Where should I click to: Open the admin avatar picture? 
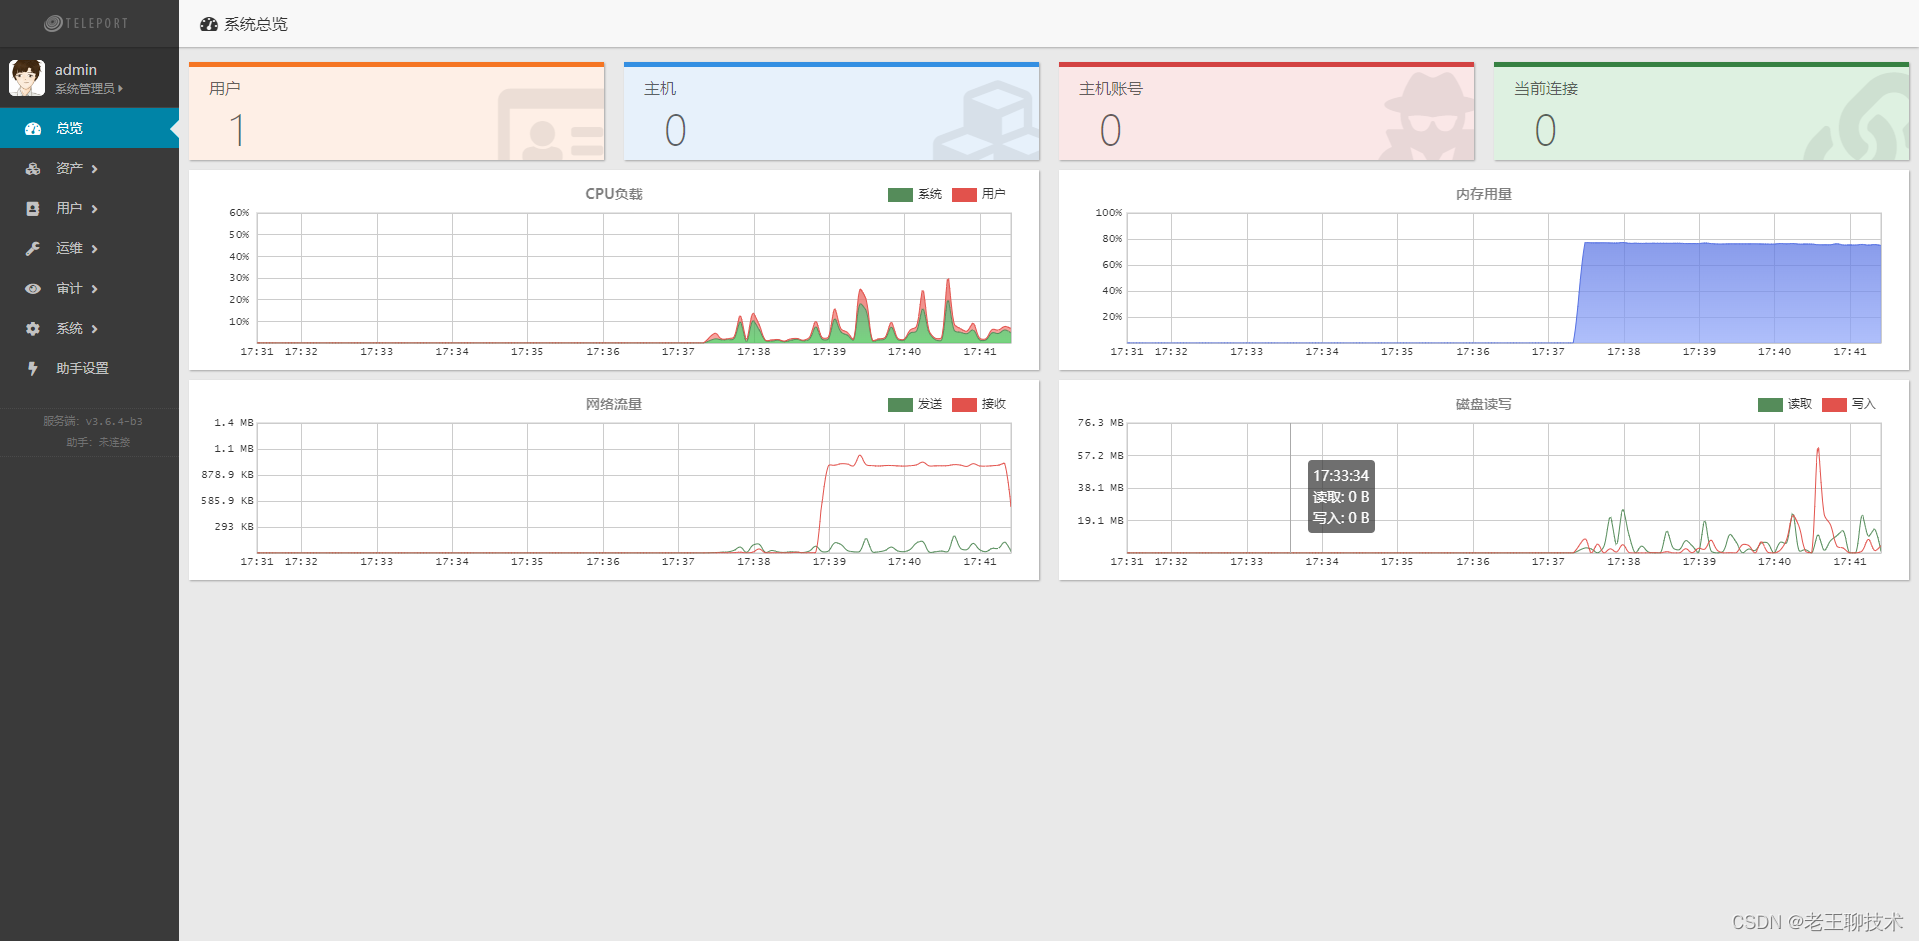point(27,78)
